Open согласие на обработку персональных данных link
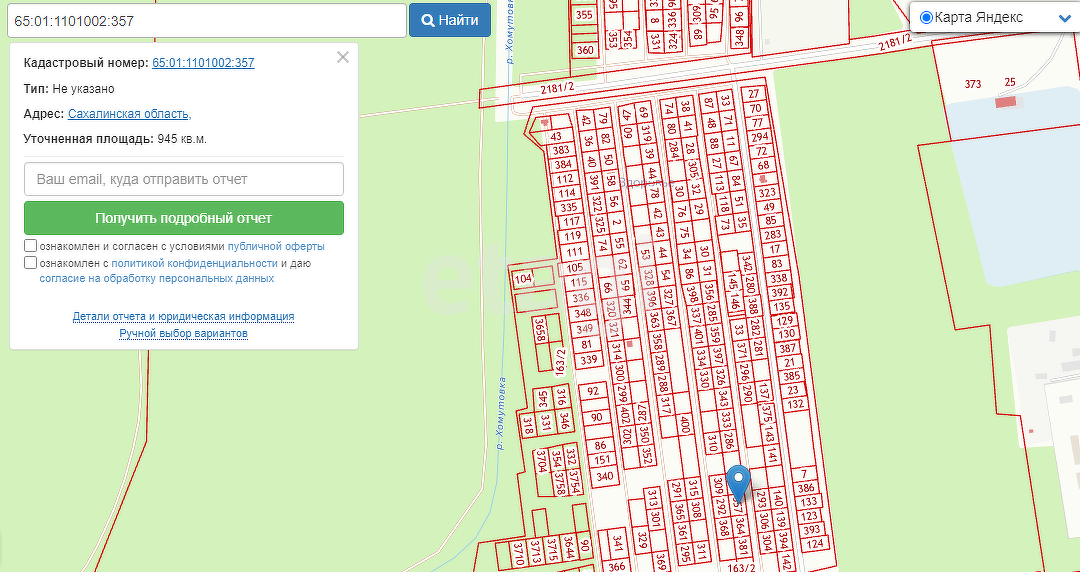The height and width of the screenshot is (572, 1080). click(157, 279)
